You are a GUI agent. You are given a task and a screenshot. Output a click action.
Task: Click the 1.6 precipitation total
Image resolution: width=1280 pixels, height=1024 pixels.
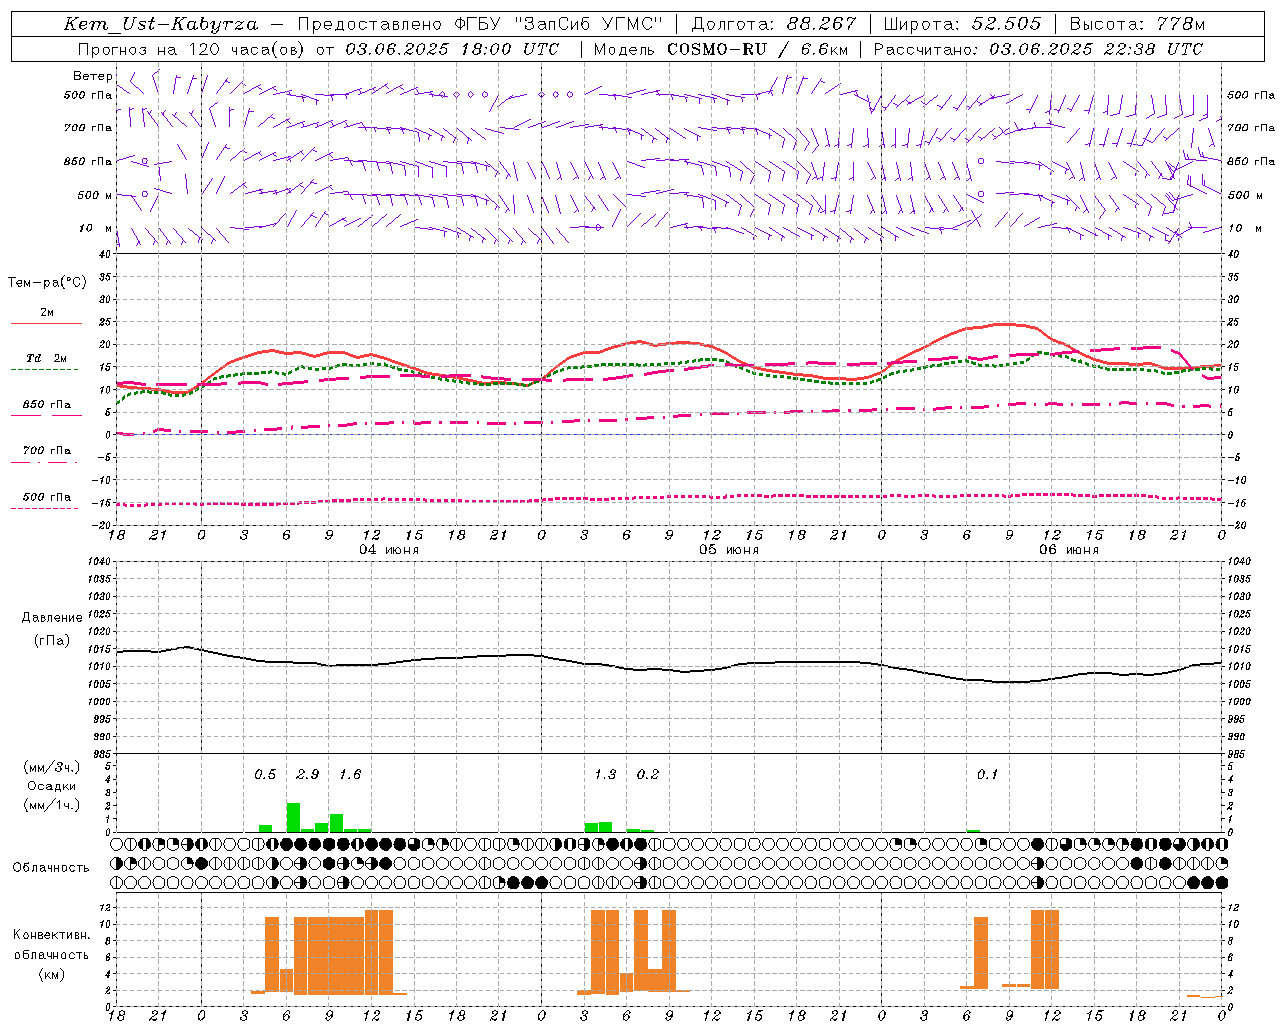350,774
